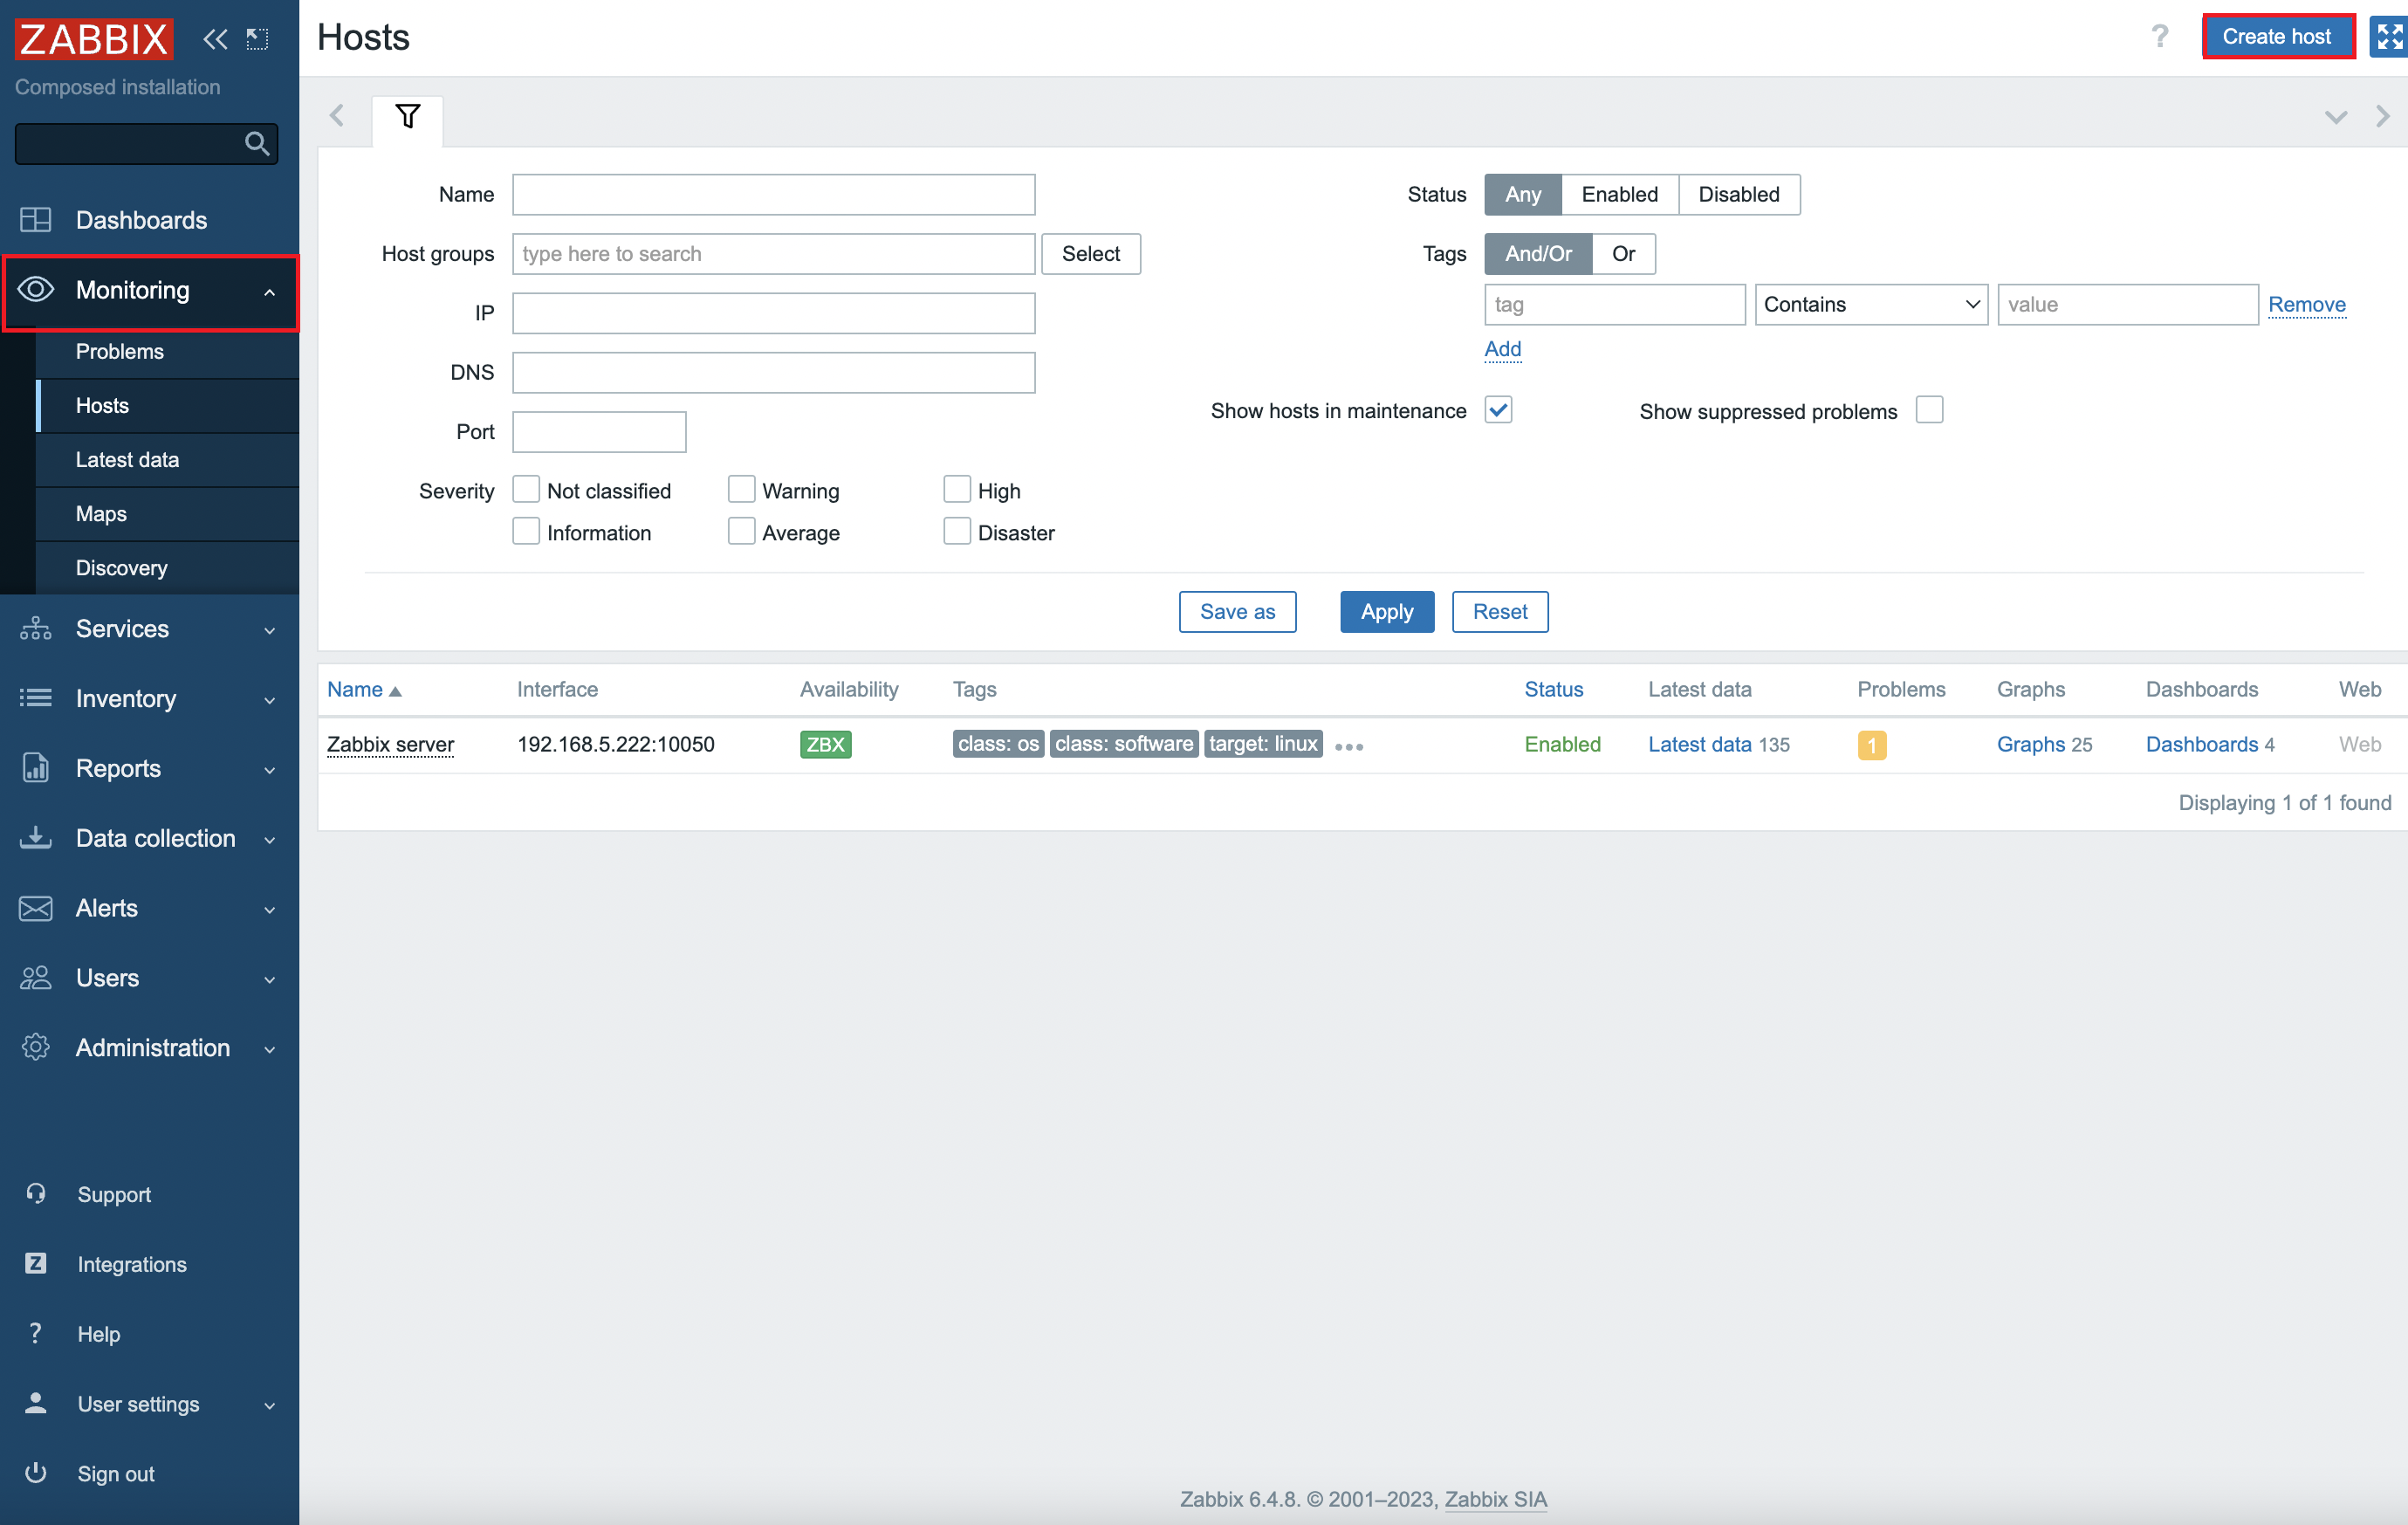This screenshot has height=1525, width=2408.
Task: Click the Create host button
Action: point(2277,37)
